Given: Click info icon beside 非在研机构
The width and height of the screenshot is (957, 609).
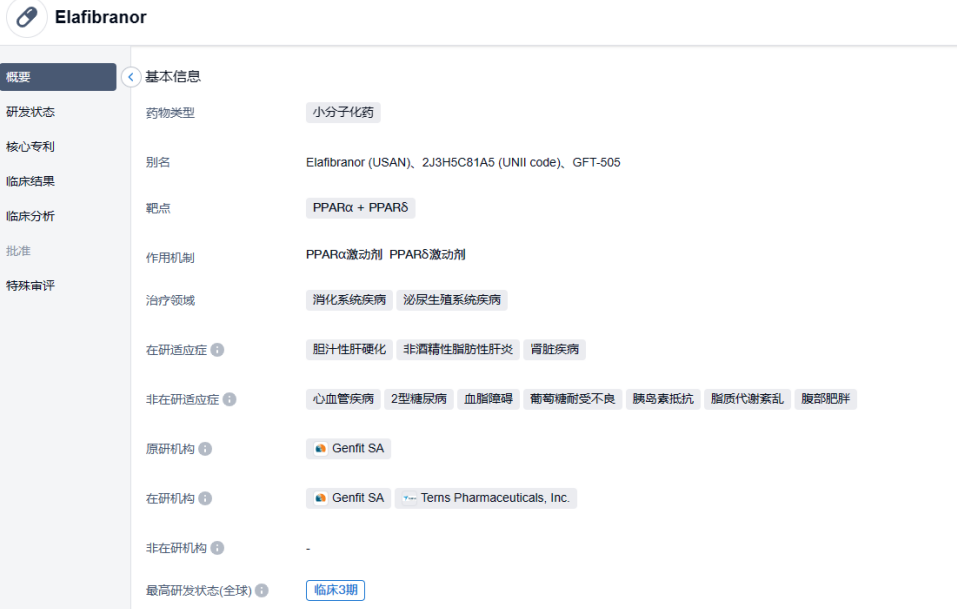Looking at the screenshot, I should point(217,548).
